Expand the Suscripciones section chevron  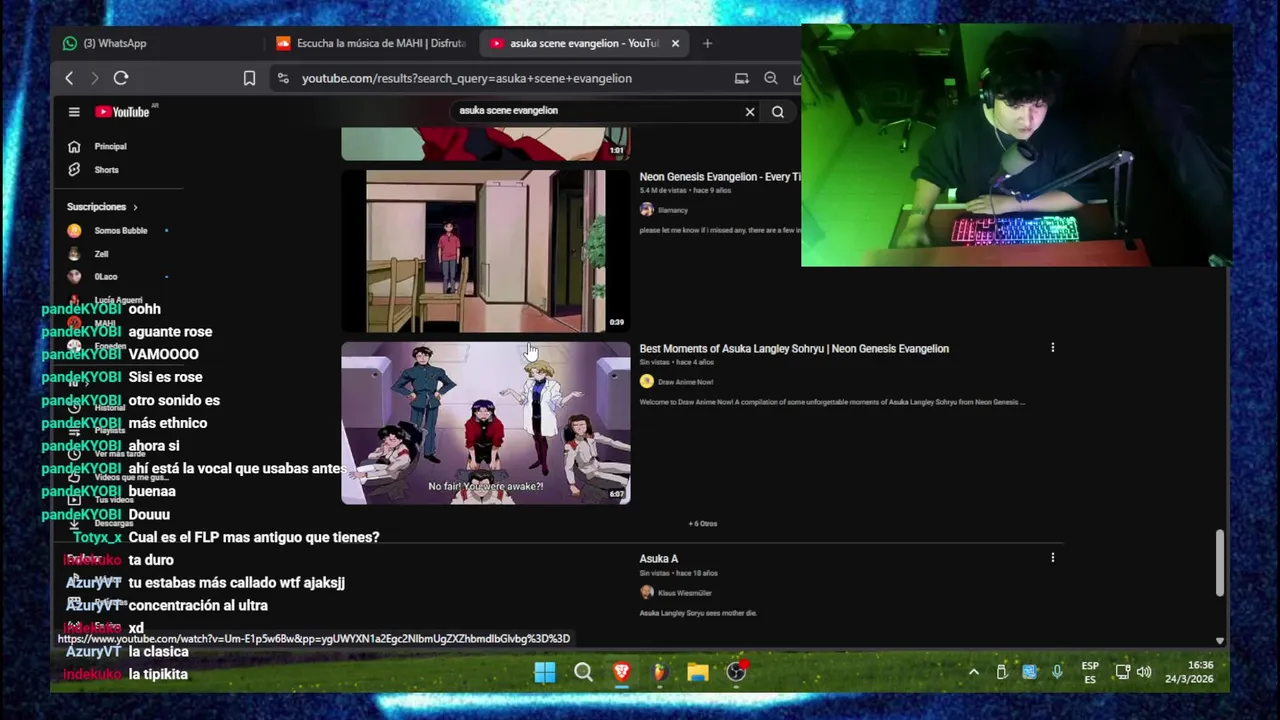(x=135, y=207)
